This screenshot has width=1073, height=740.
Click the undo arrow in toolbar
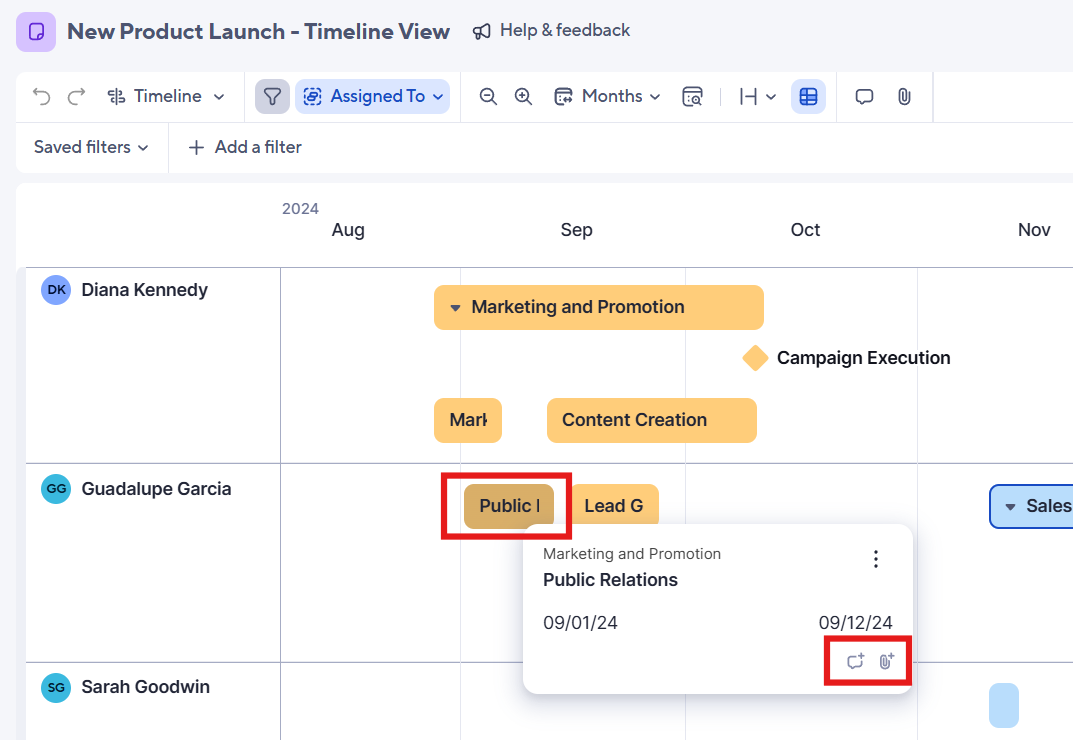pos(41,96)
